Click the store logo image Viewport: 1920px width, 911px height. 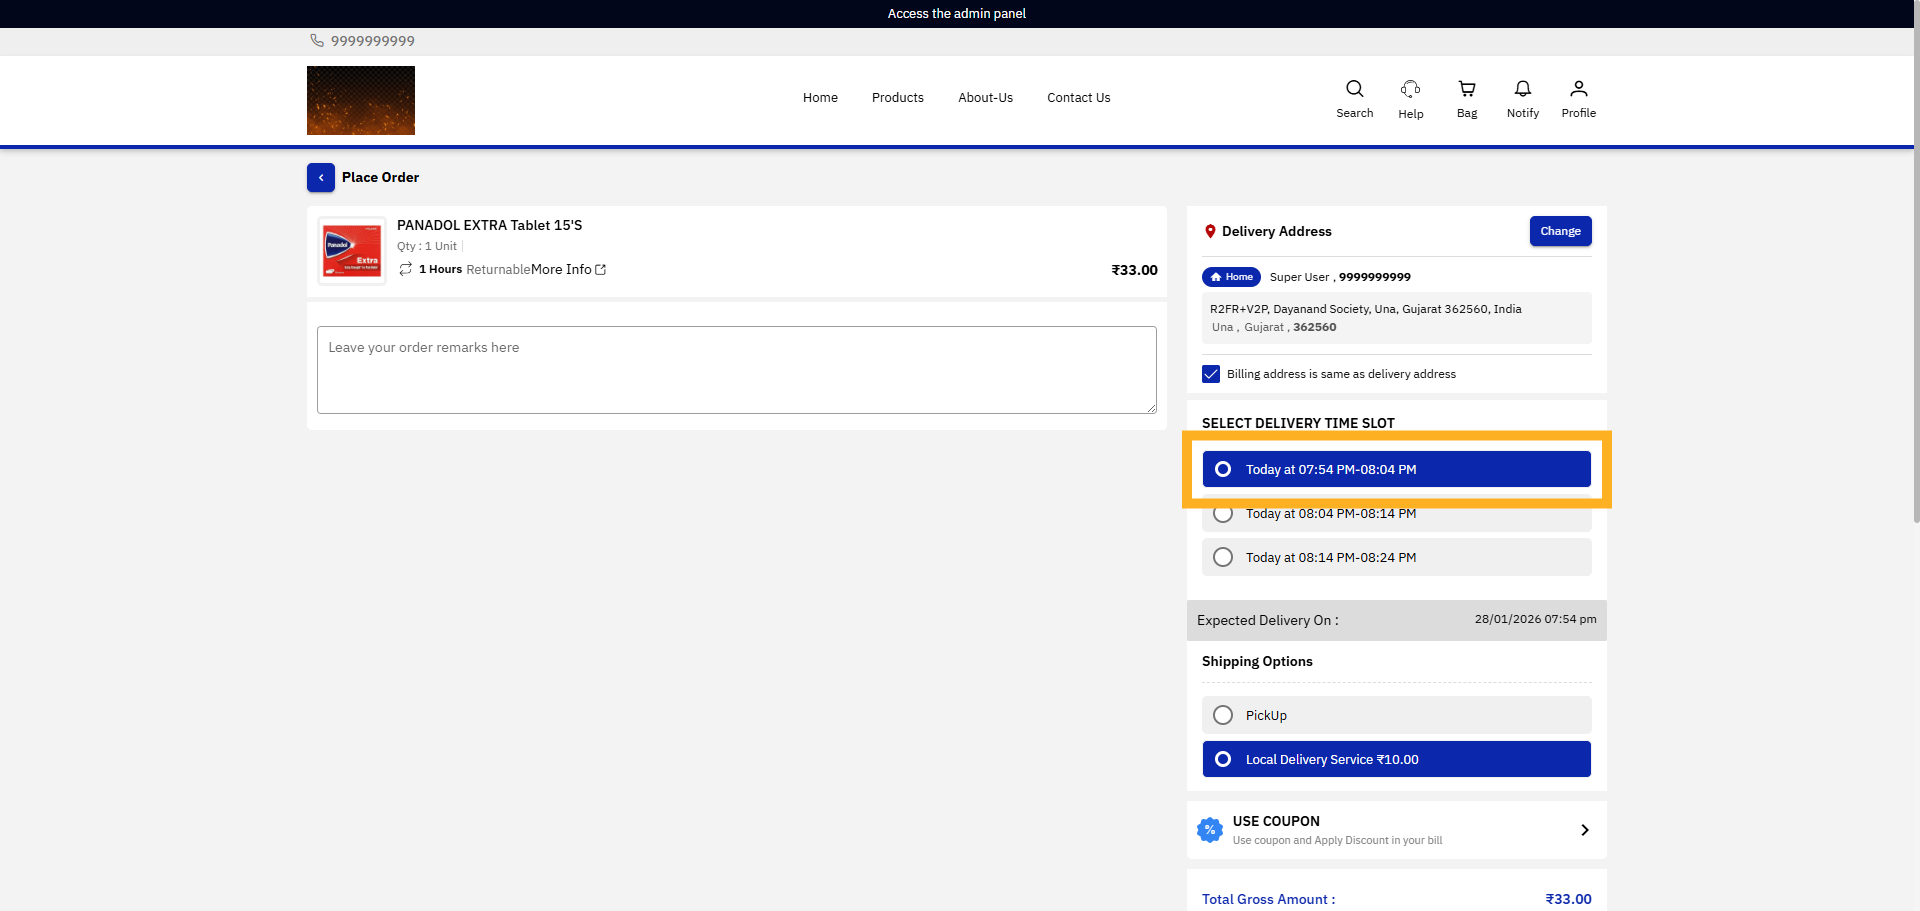click(360, 100)
